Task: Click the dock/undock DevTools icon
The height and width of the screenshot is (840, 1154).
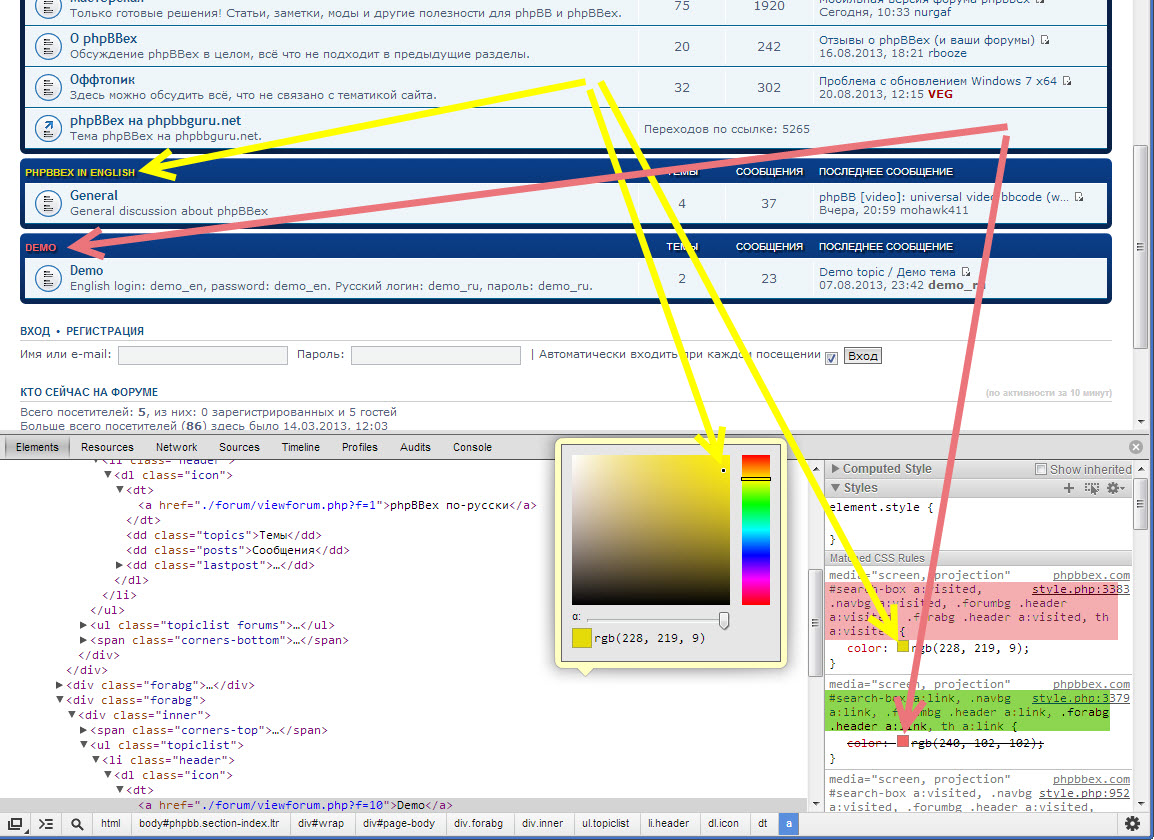Action: [x=16, y=824]
